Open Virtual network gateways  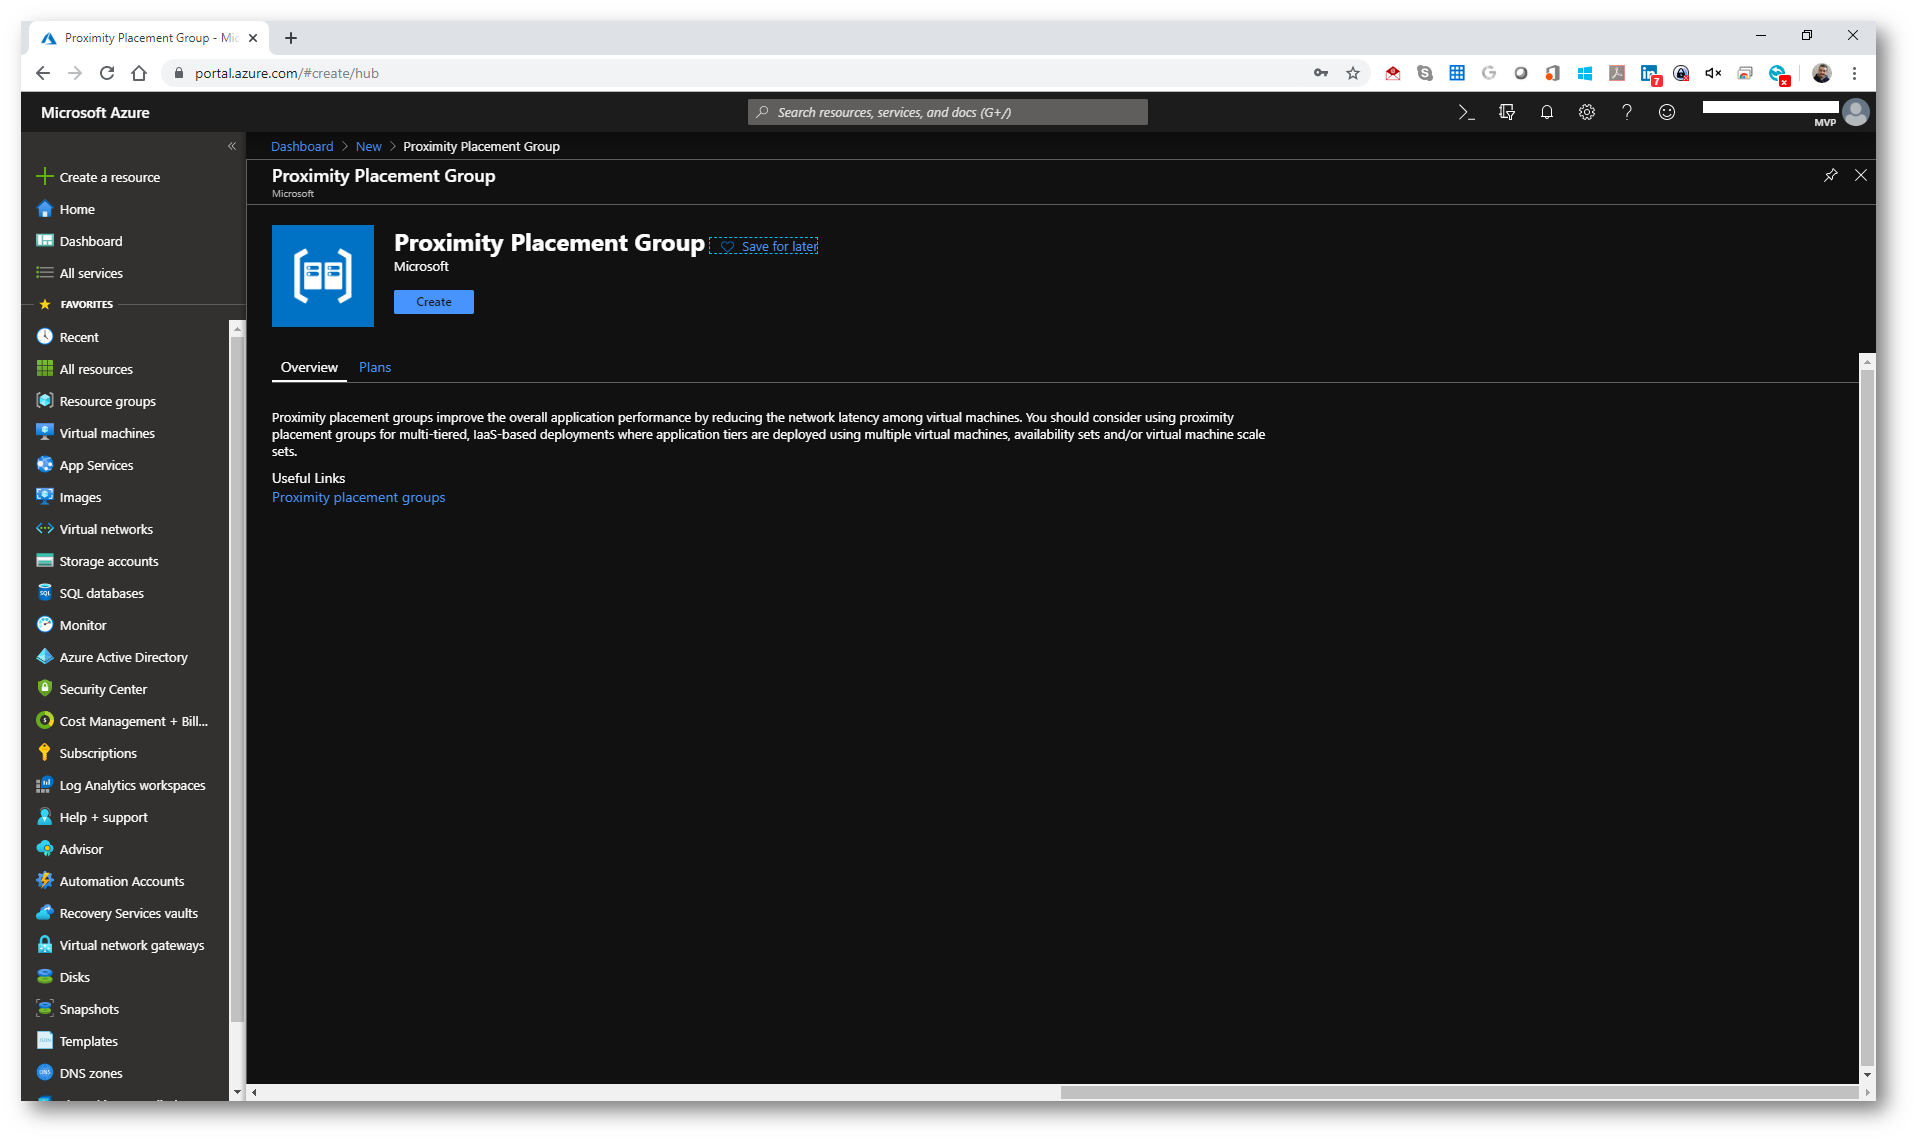tap(132, 945)
